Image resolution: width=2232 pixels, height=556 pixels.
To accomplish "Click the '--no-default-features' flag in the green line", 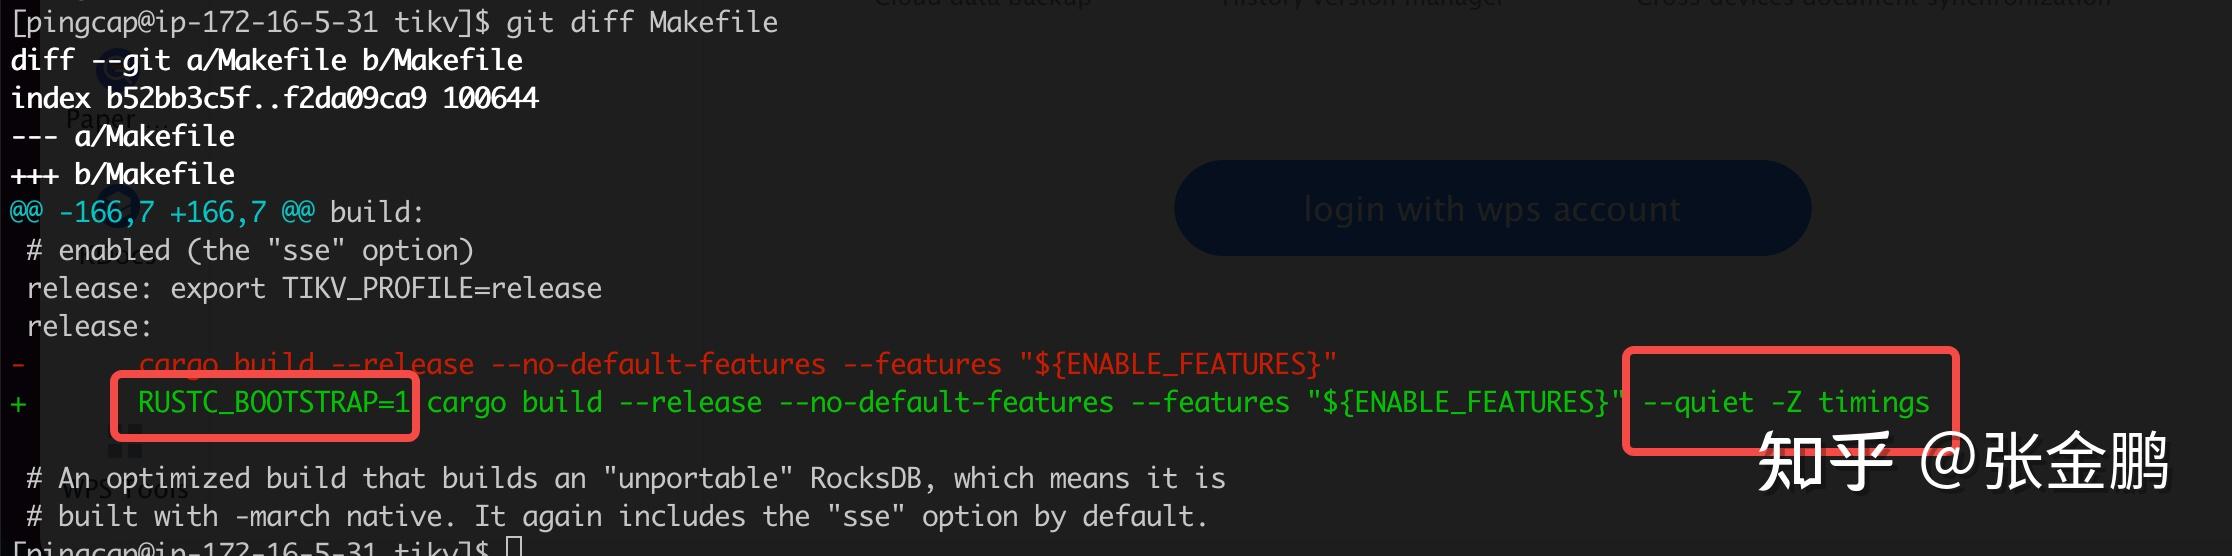I will pos(946,402).
